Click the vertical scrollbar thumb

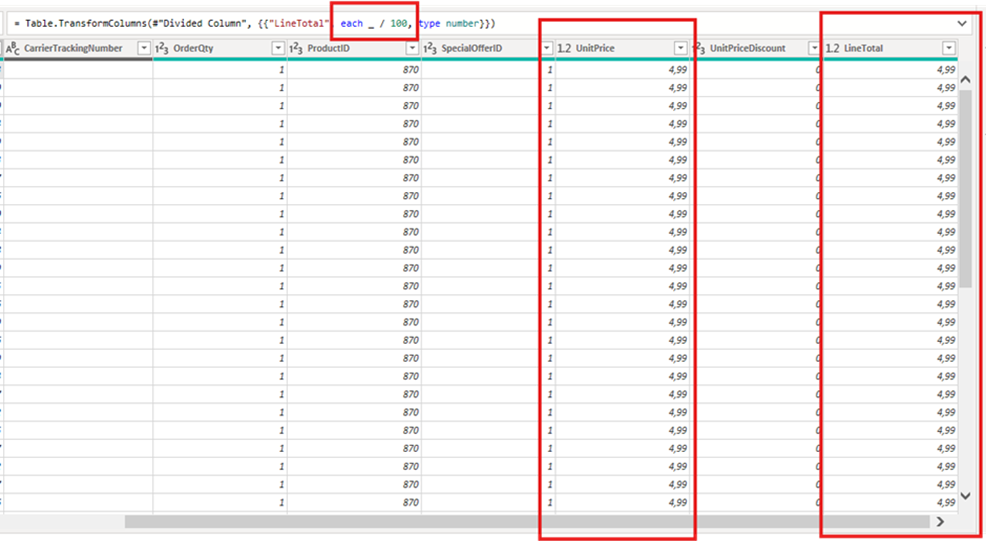(x=966, y=189)
